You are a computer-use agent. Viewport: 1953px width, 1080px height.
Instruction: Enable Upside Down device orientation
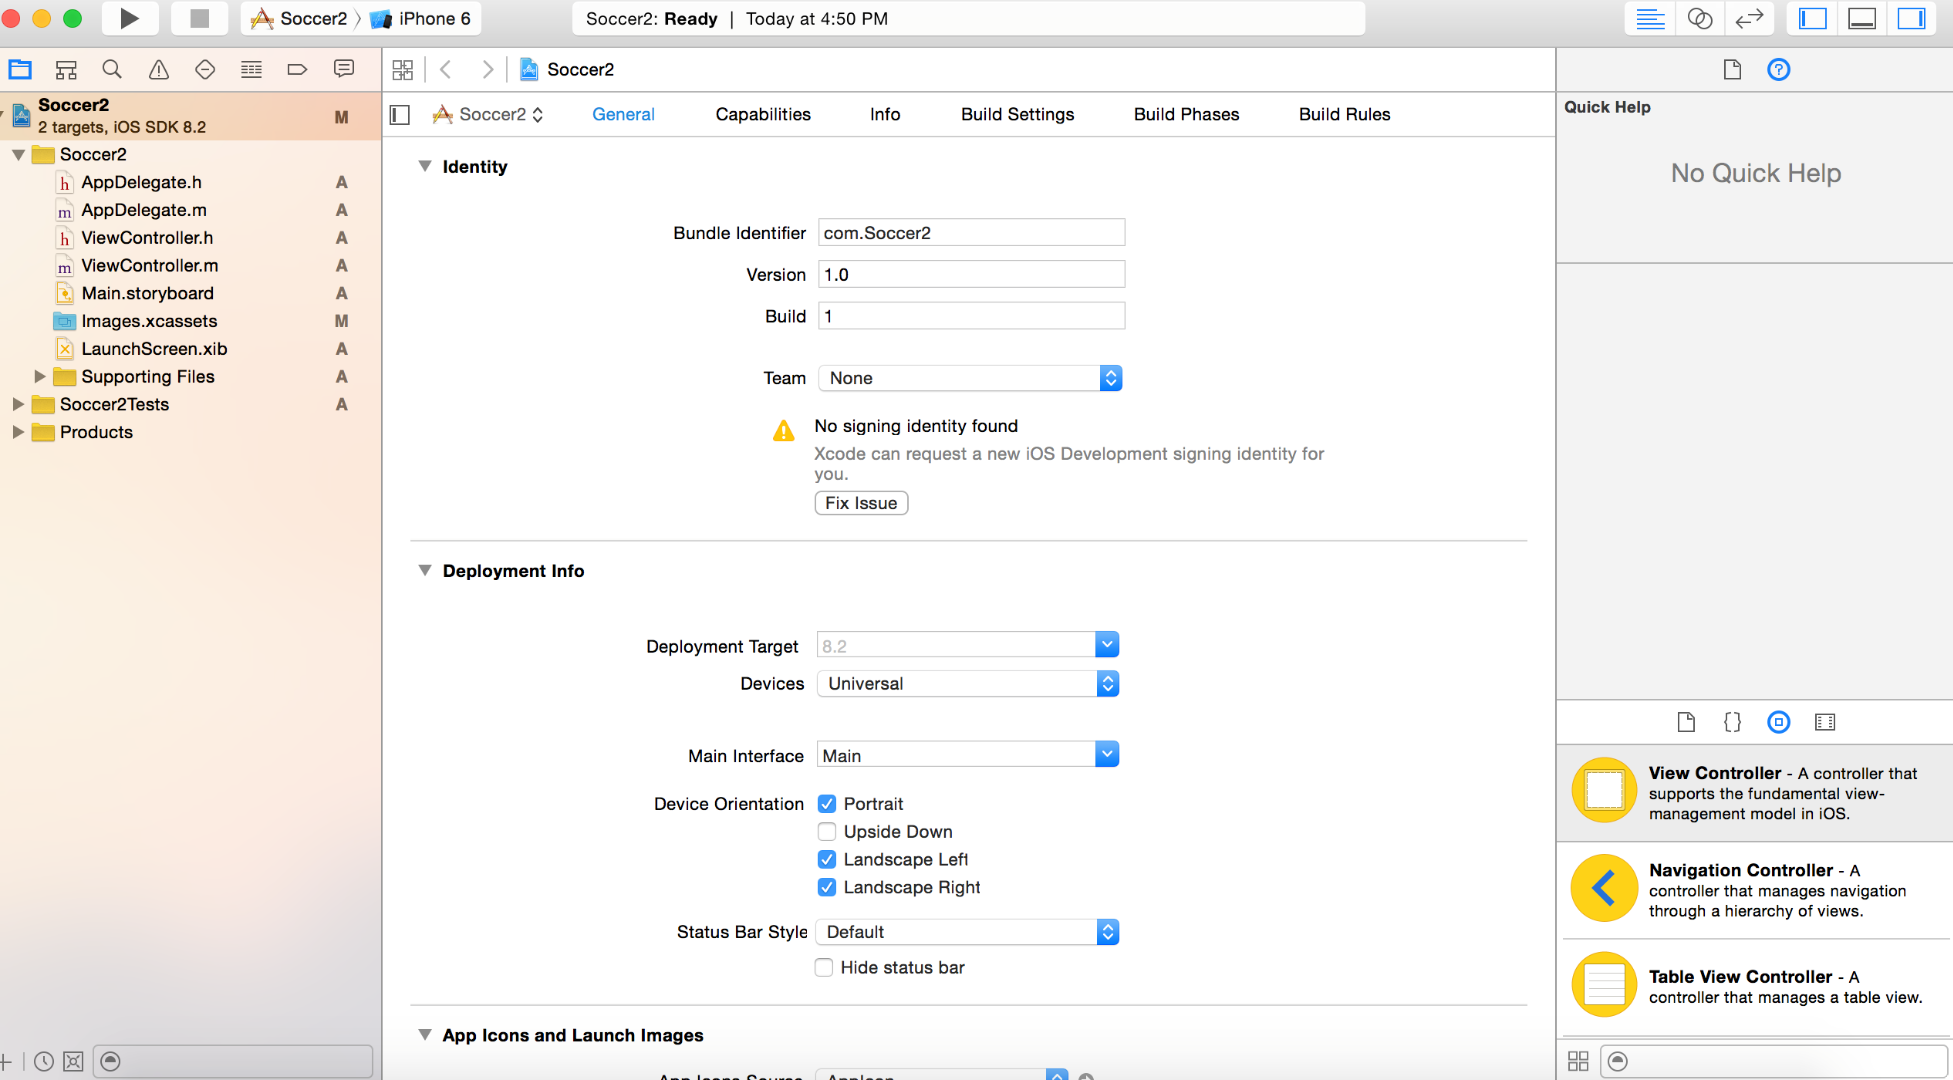[x=824, y=831]
